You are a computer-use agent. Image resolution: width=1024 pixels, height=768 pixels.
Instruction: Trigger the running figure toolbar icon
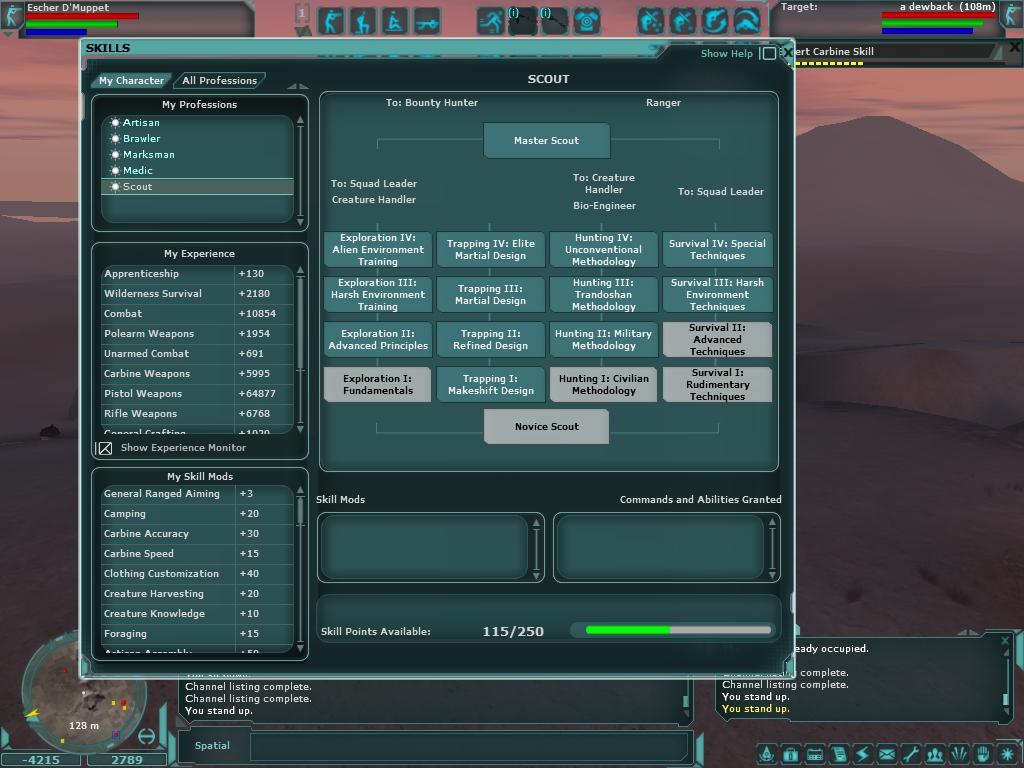[490, 22]
